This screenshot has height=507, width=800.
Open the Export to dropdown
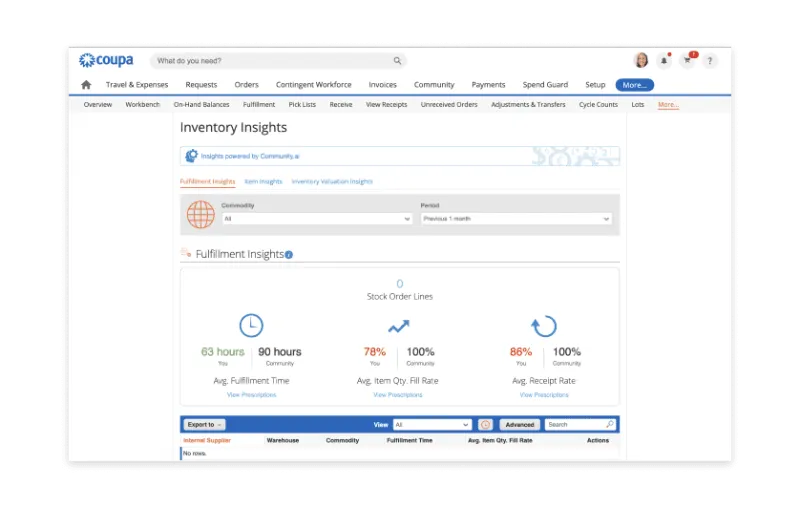204,425
